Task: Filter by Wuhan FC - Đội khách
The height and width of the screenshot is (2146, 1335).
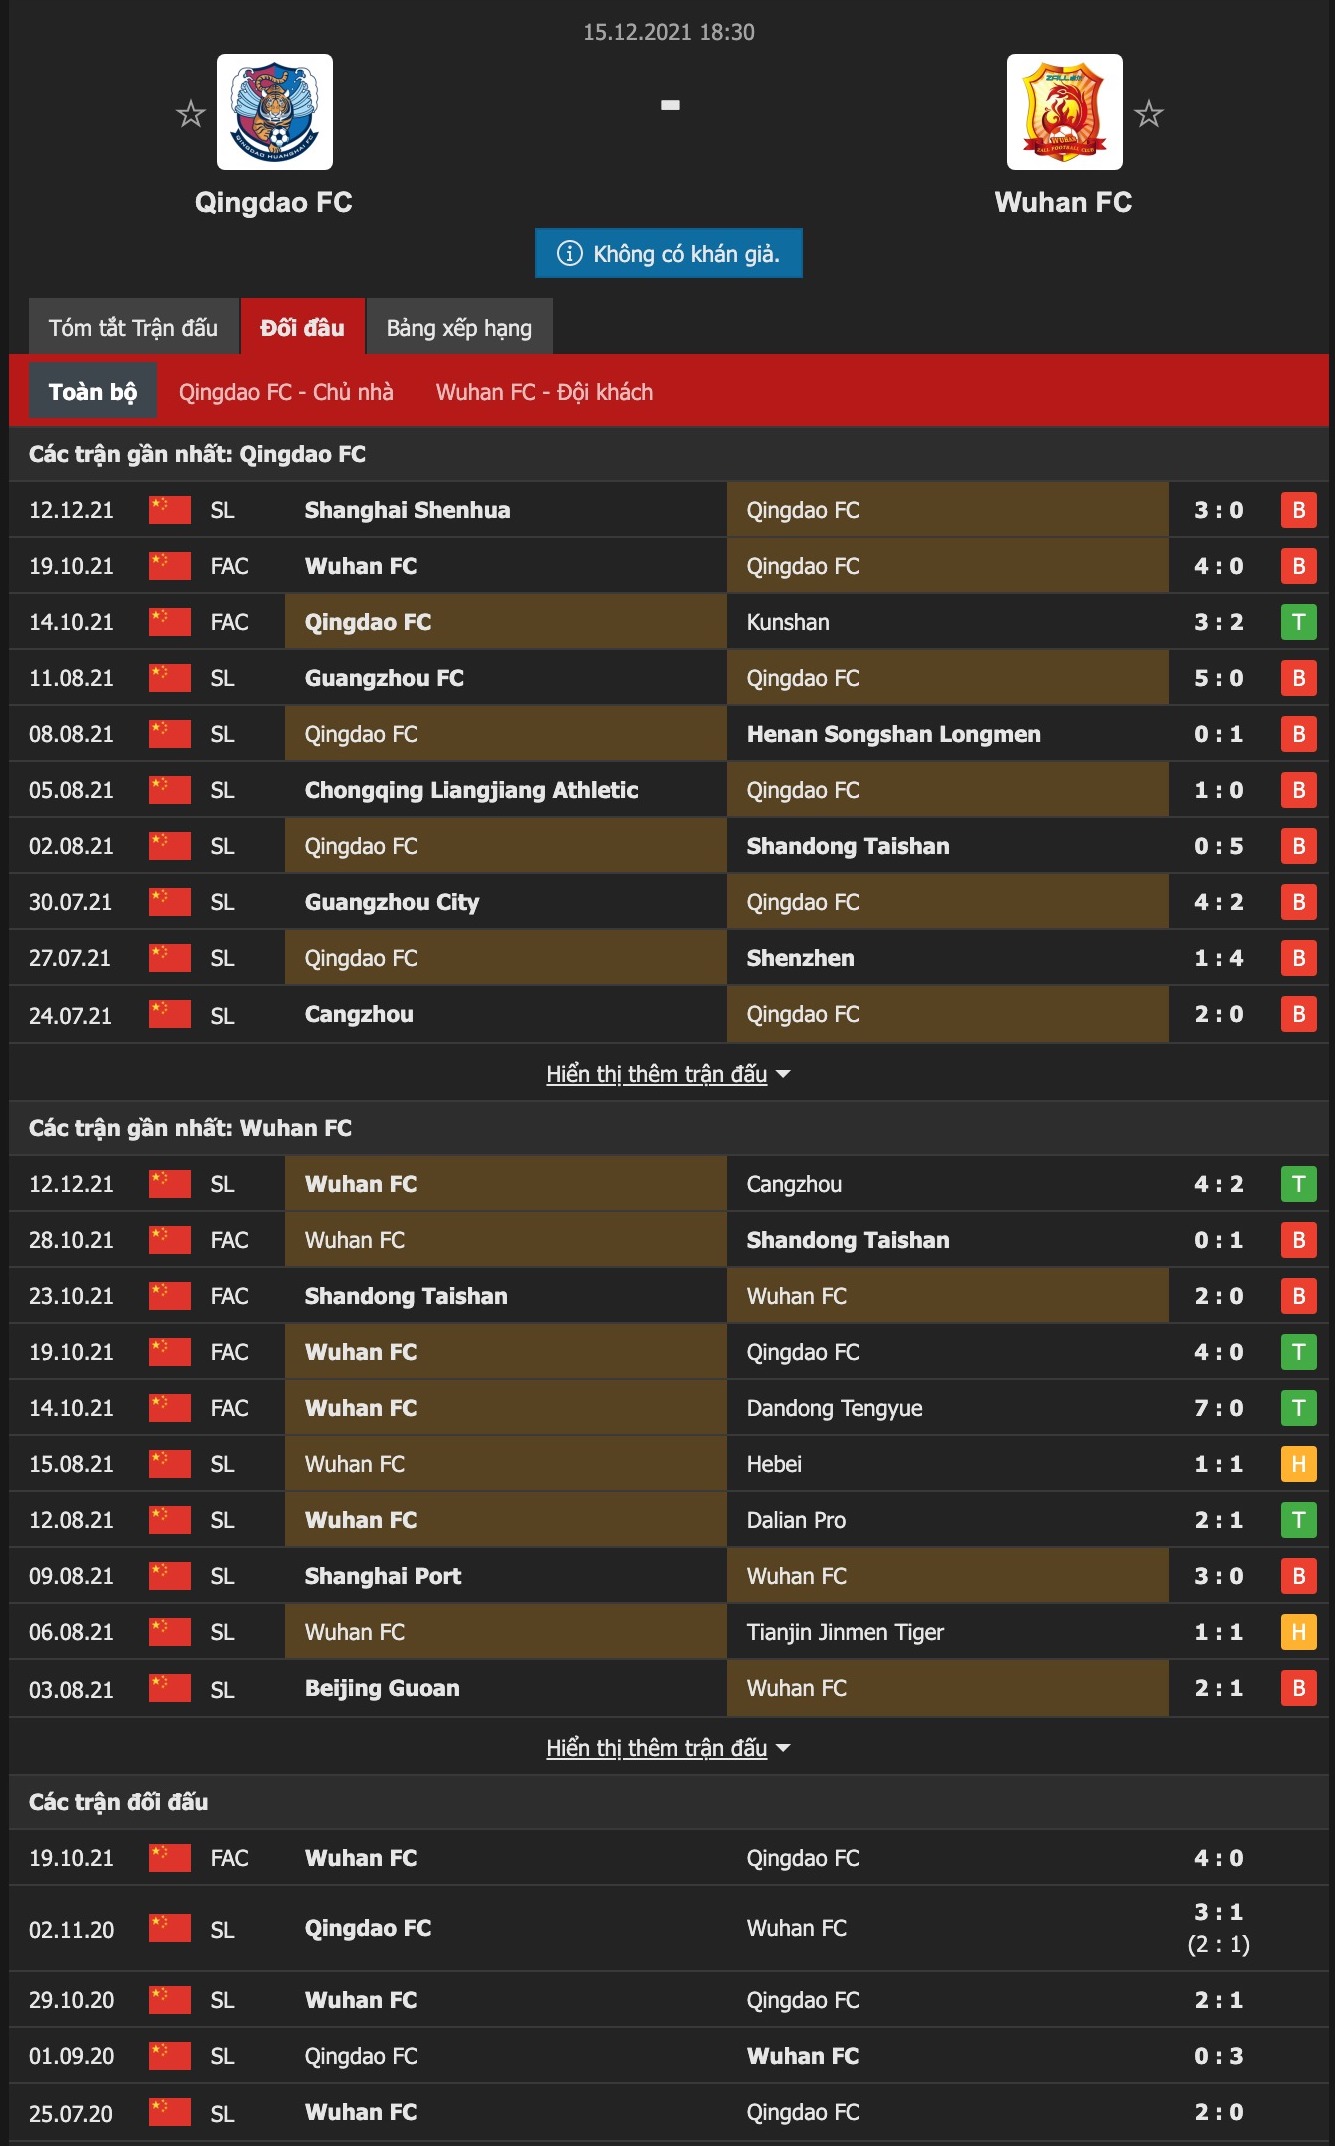Action: (x=544, y=392)
